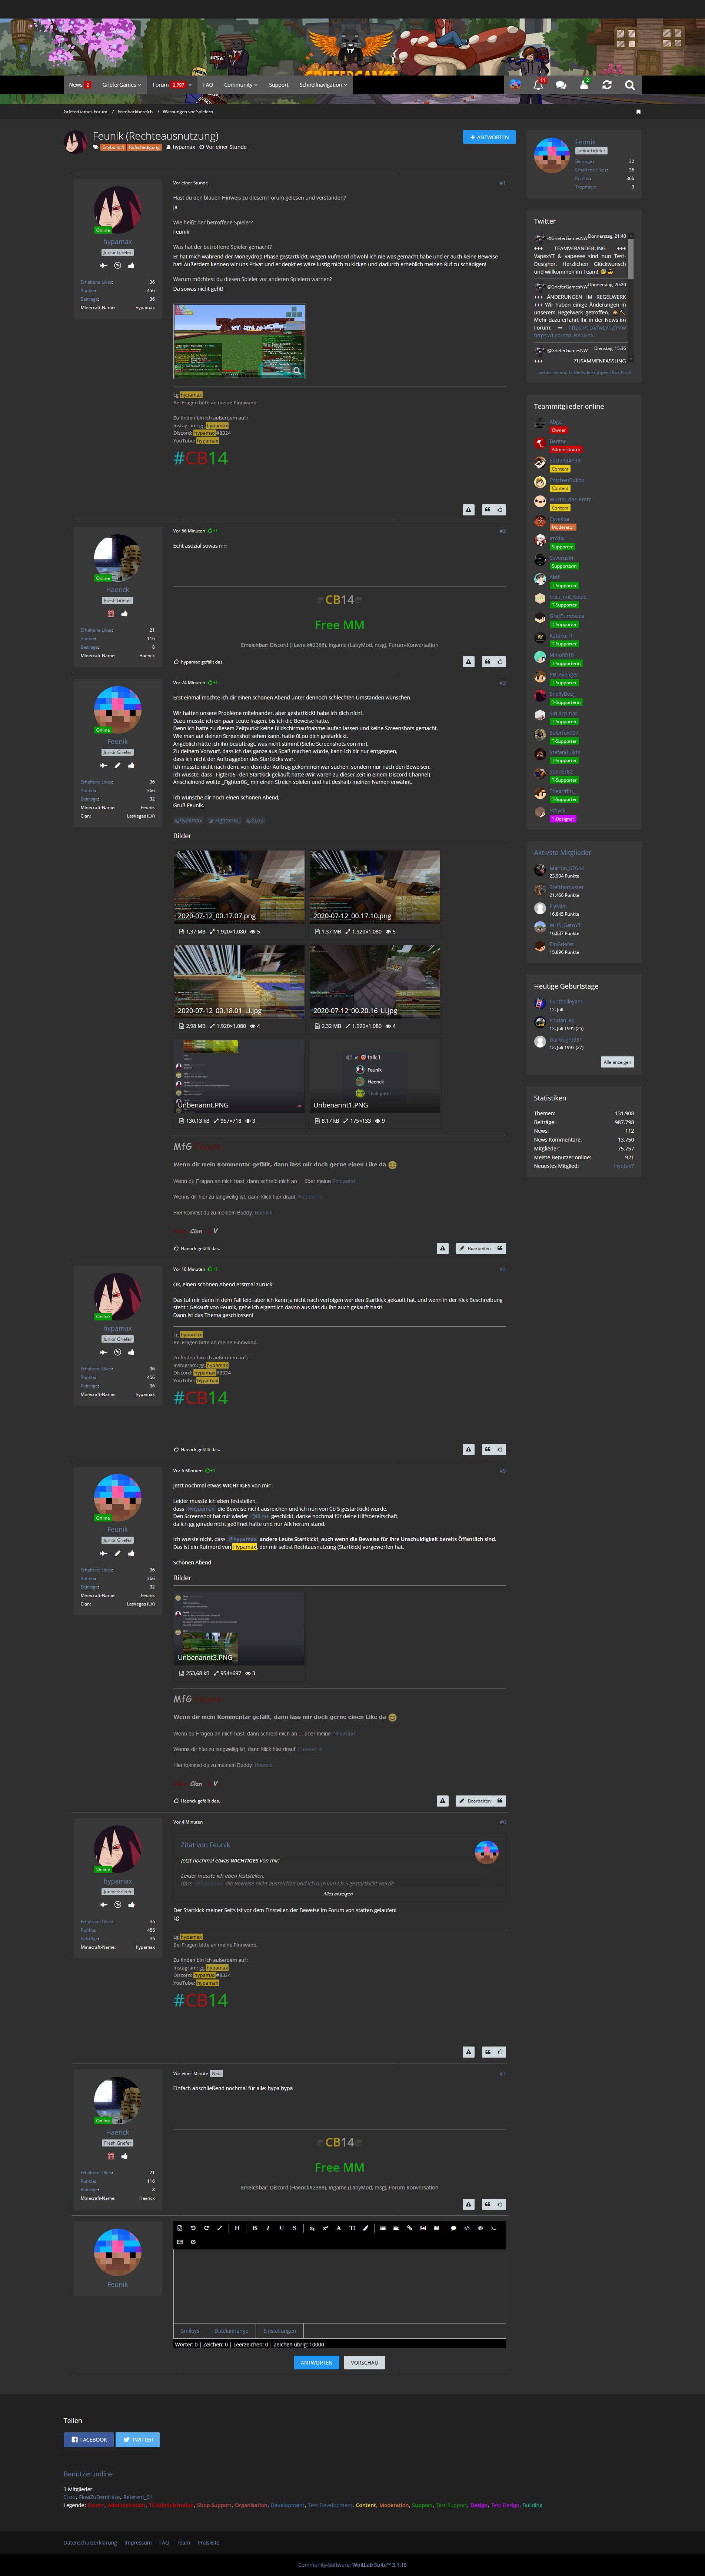The image size is (705, 2576).
Task: Apply subscript in editor toolbar
Action: (x=312, y=2228)
